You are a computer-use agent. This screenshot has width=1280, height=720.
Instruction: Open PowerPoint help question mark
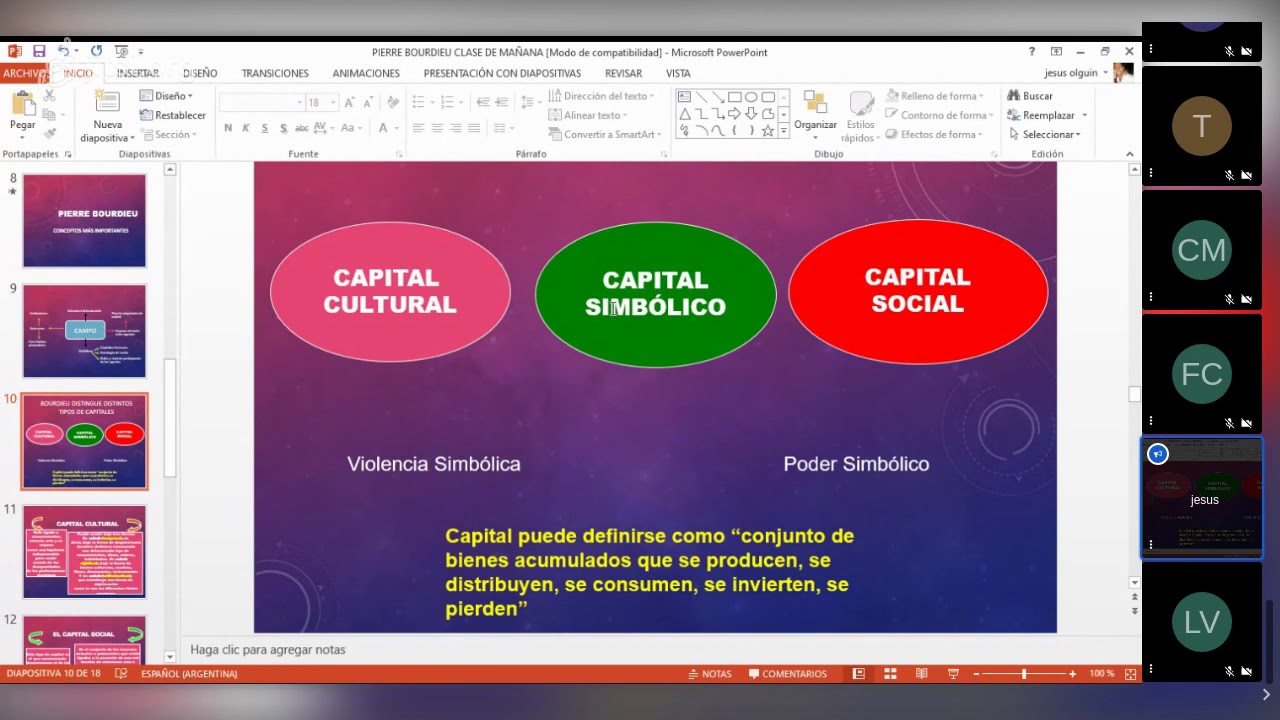(1032, 51)
